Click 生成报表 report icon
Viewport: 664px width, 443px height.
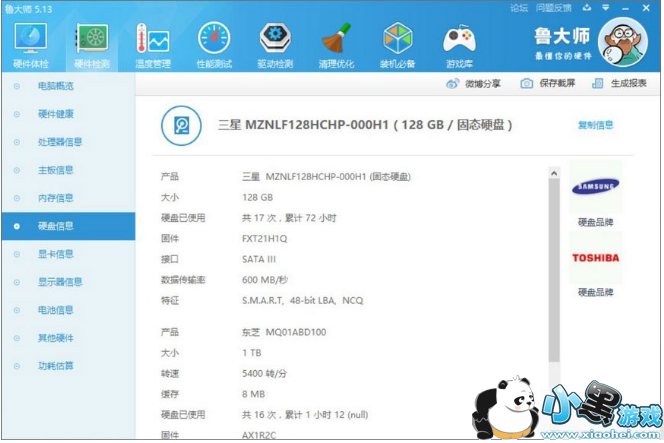598,83
